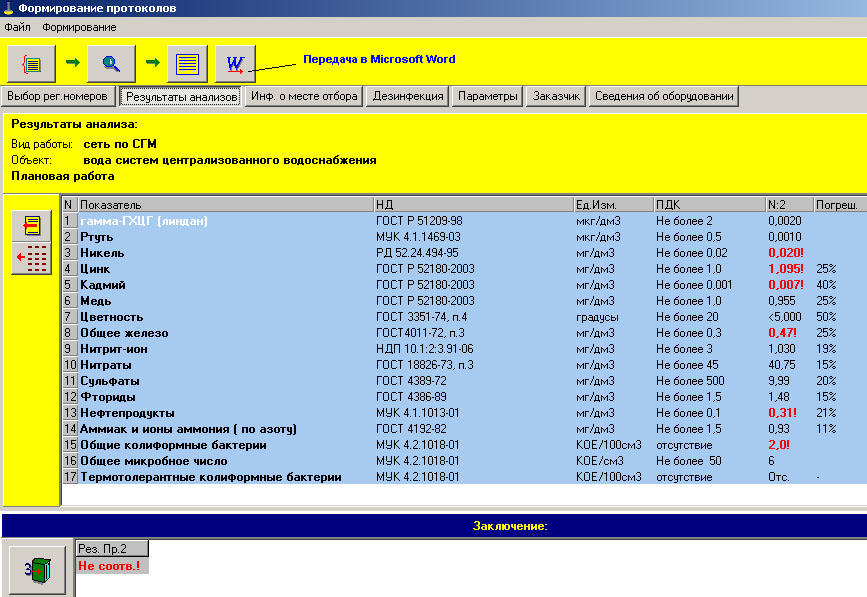The width and height of the screenshot is (867, 597).
Task: Select Термотолерантные колиформные бактерии row
Action: (464, 478)
